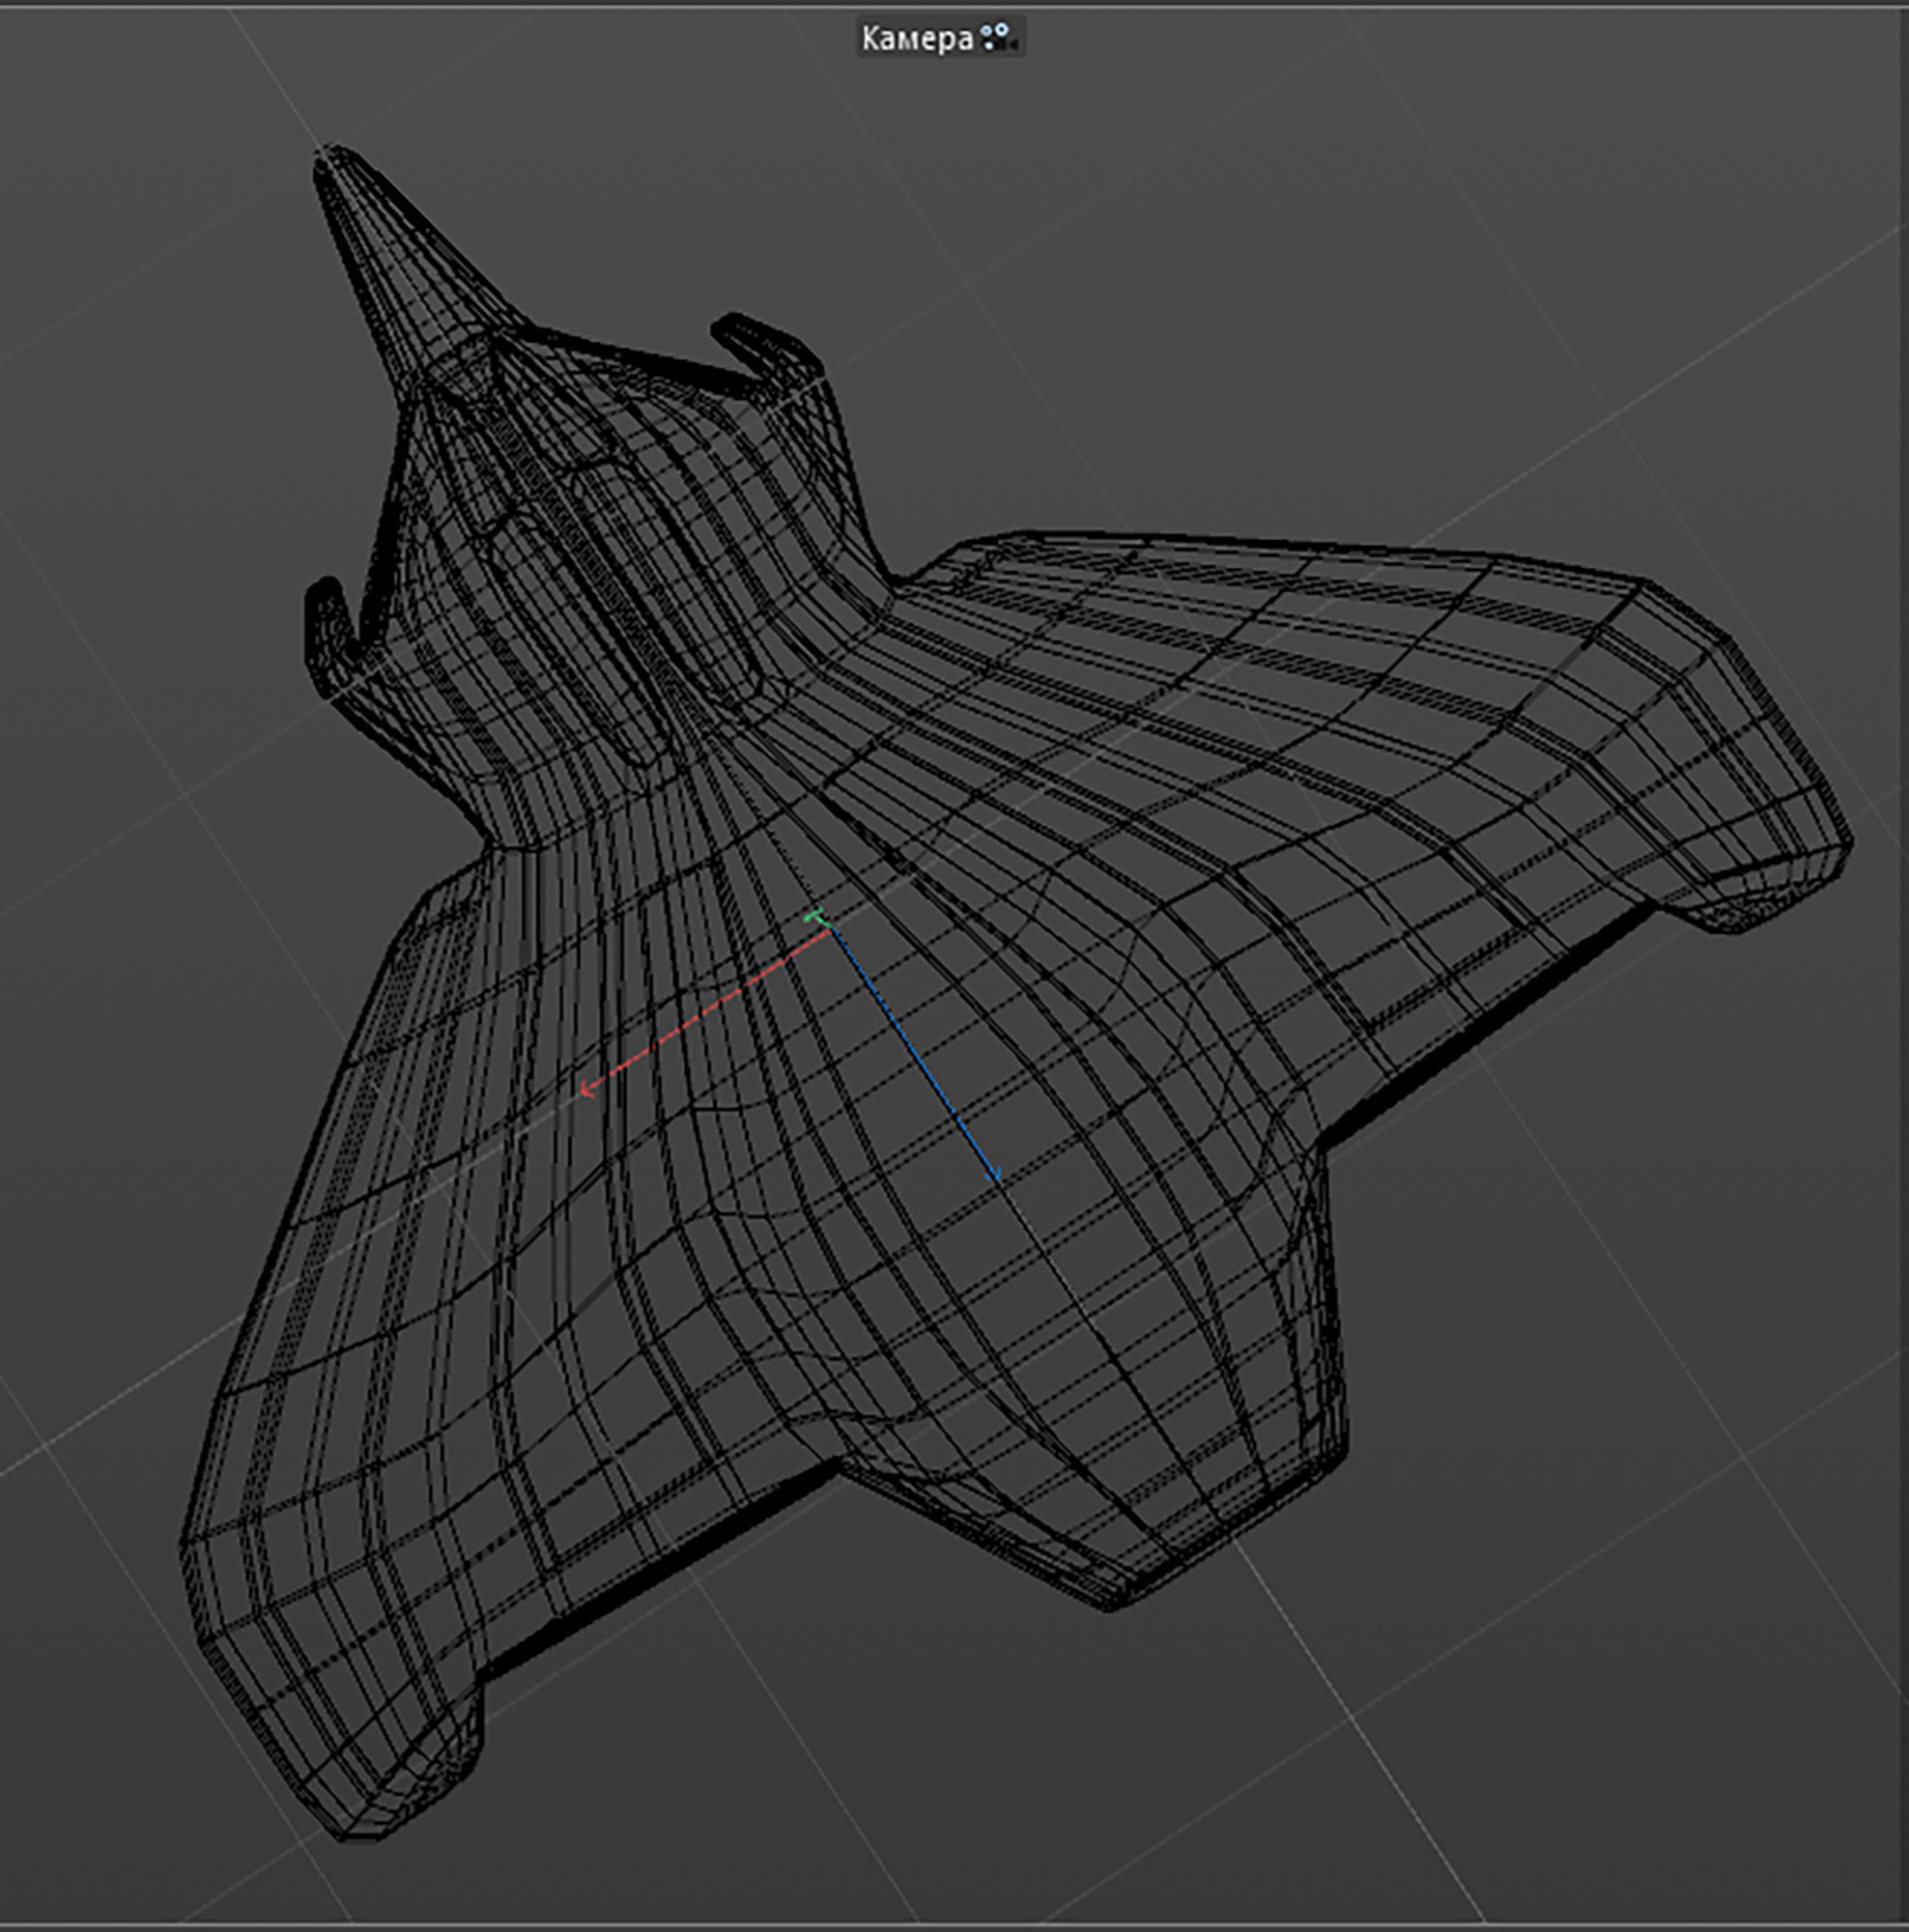Click the "Камера" viewport label
Image resolution: width=1909 pixels, height=1932 pixels.
[917, 39]
